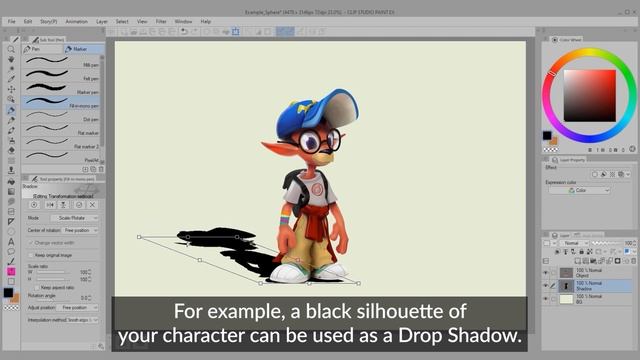The image size is (640, 360).
Task: Open the Animation menu
Action: 77,21
